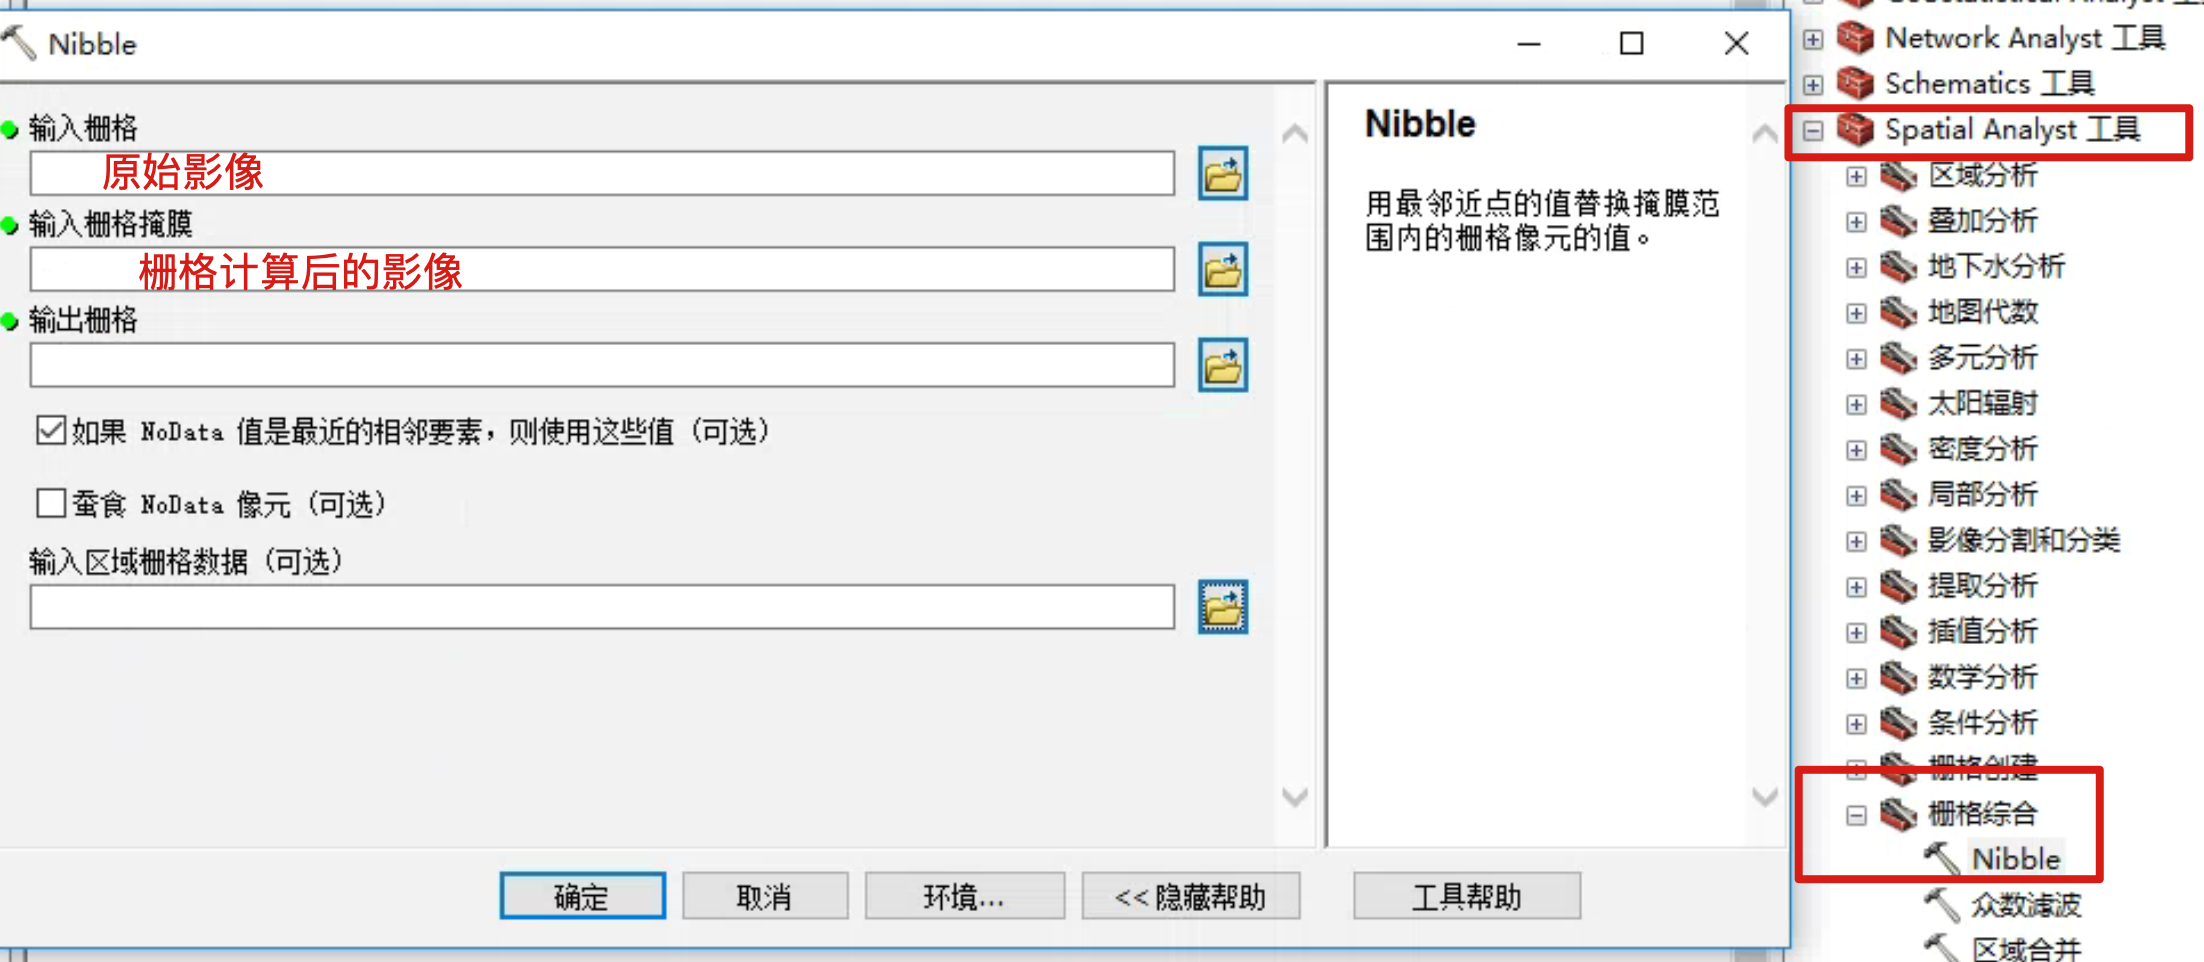
Task: Select the 众数滤波 label in the tree
Action: pos(2026,905)
